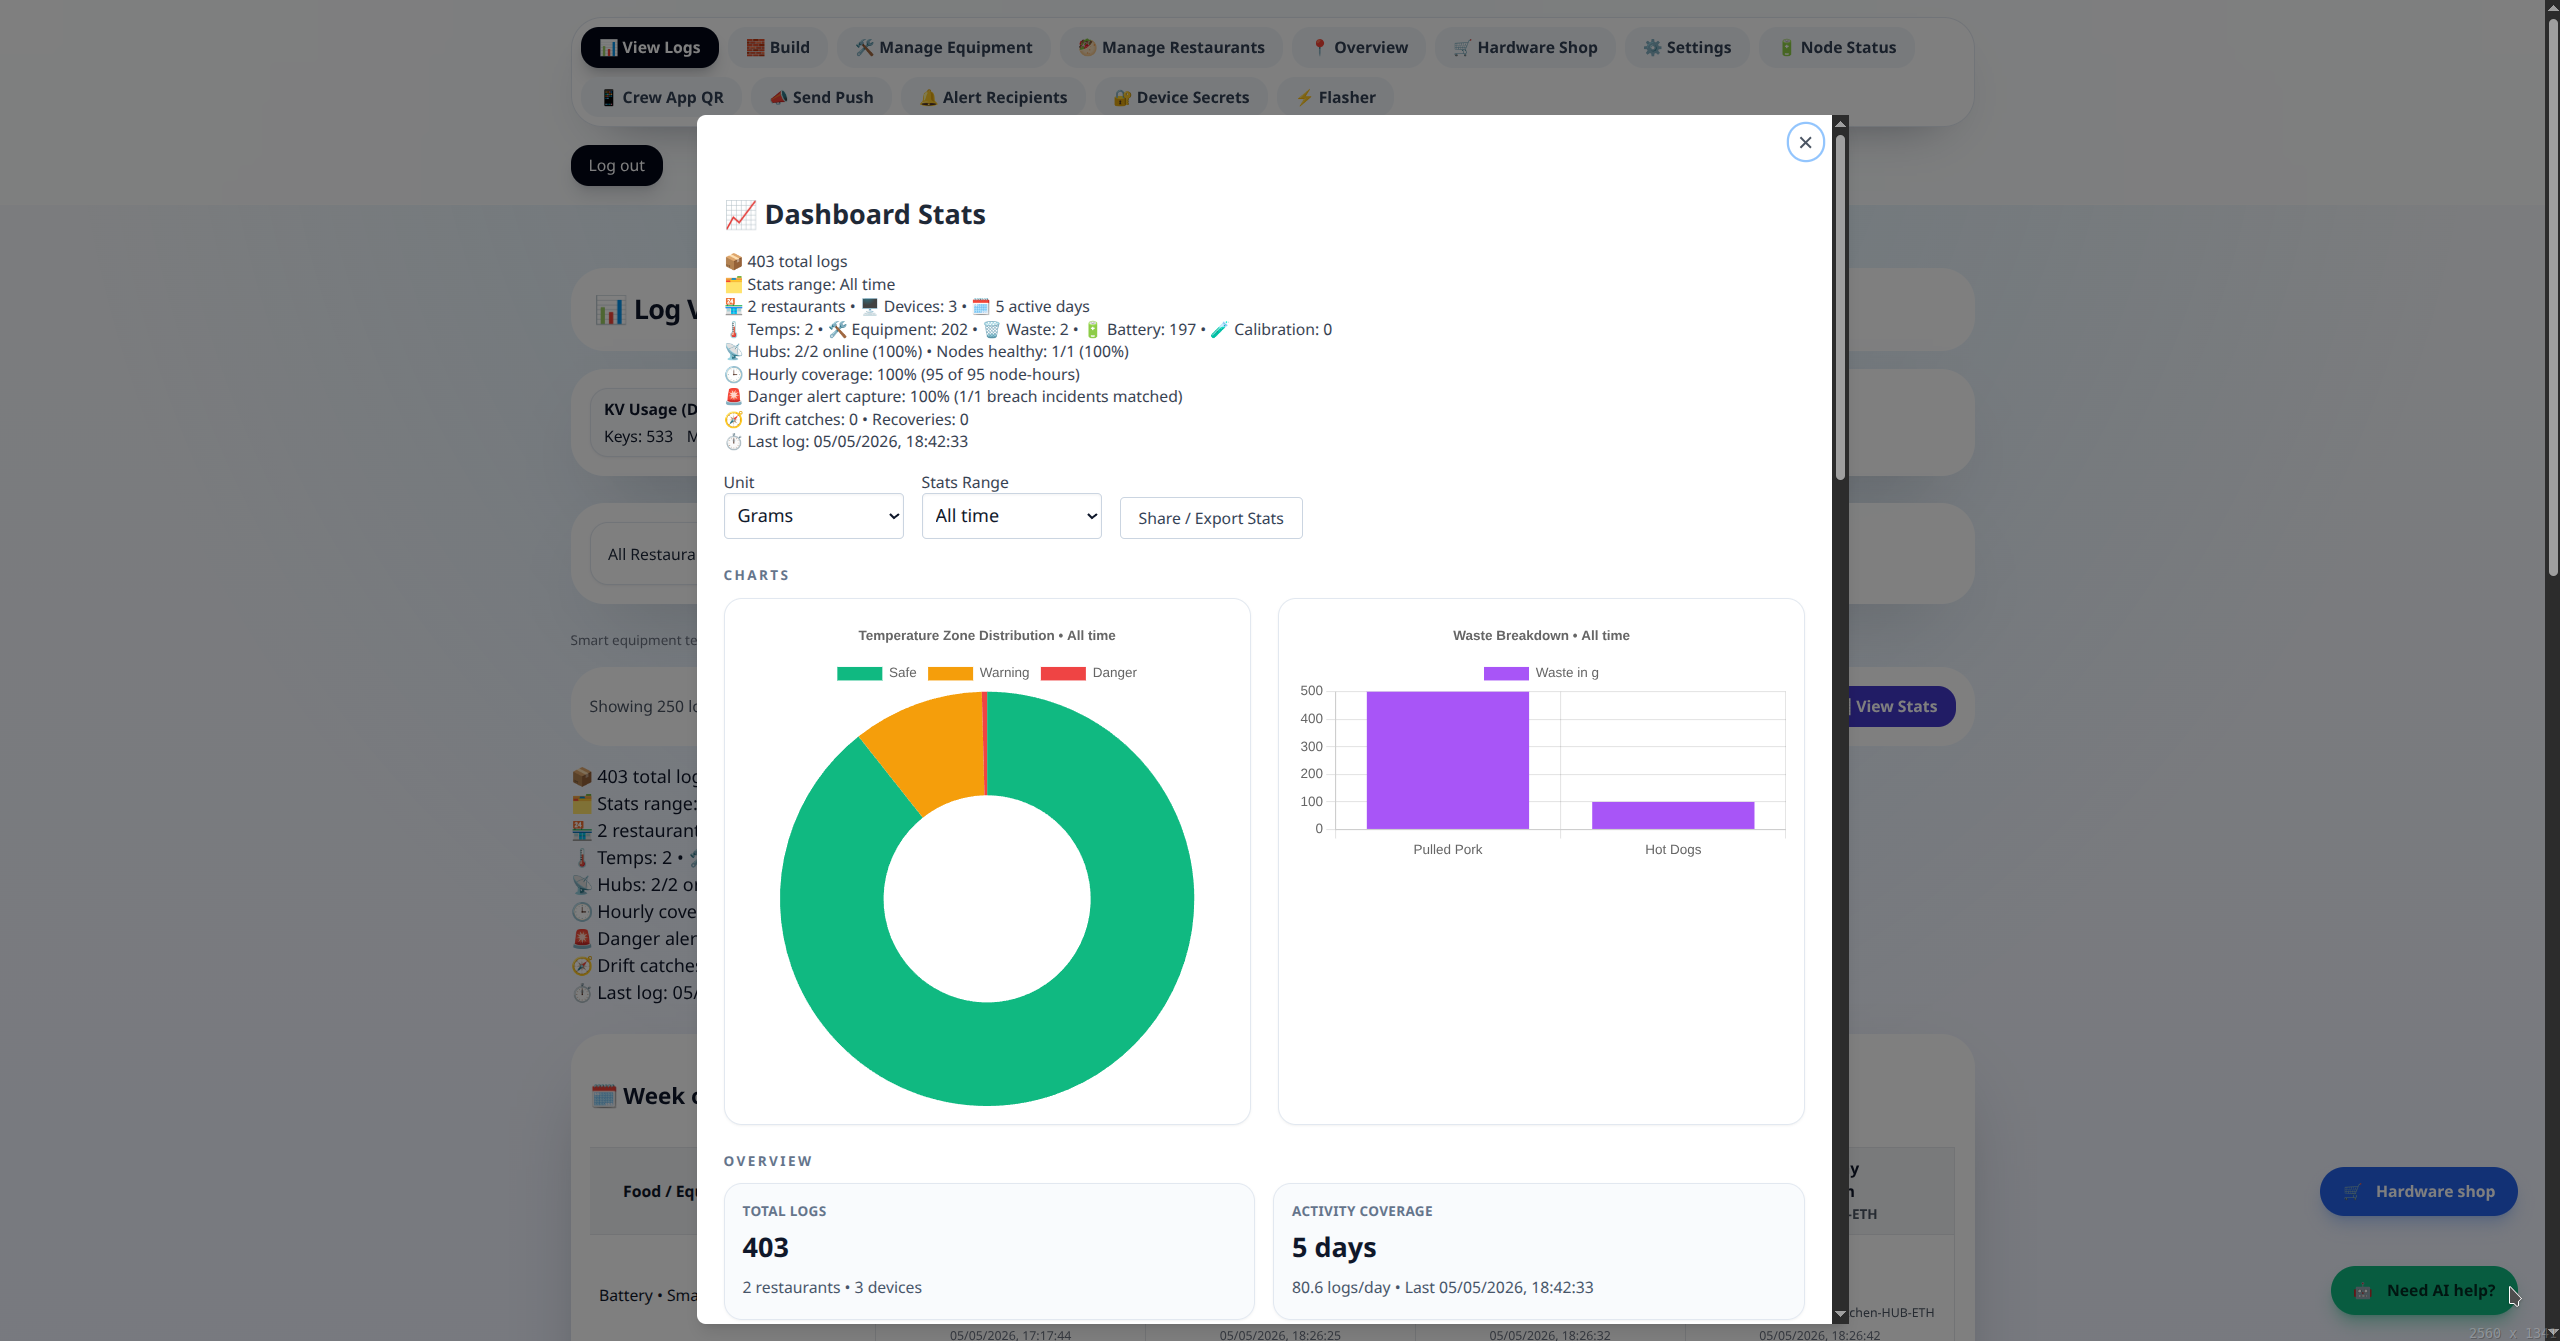Click the modal scrollbar down arrow
The width and height of the screenshot is (2560, 1341).
tap(1840, 1314)
